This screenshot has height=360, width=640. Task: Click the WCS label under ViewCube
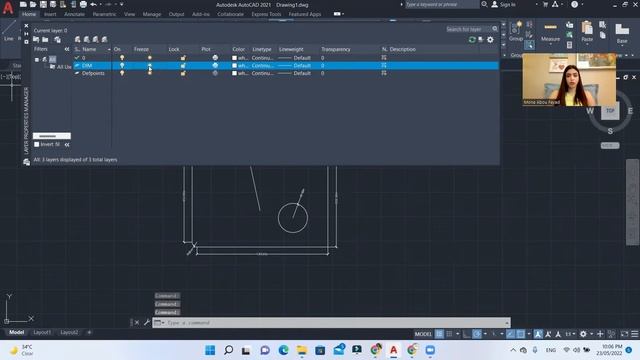tap(610, 145)
